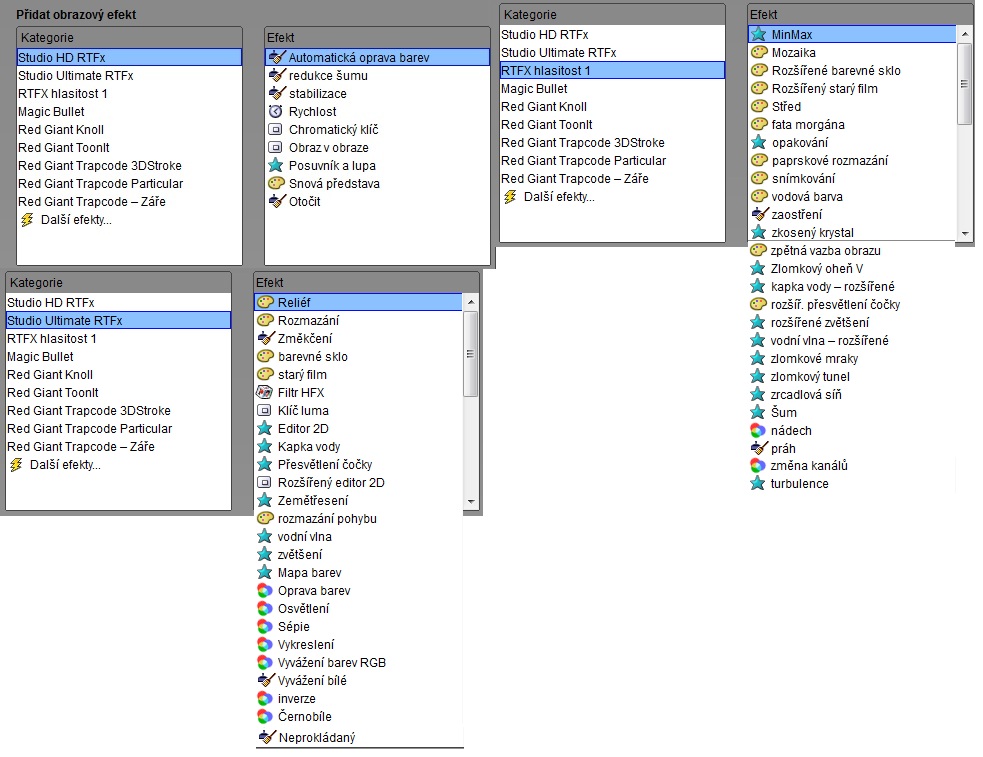Click the Rychlost clock icon

(275, 112)
